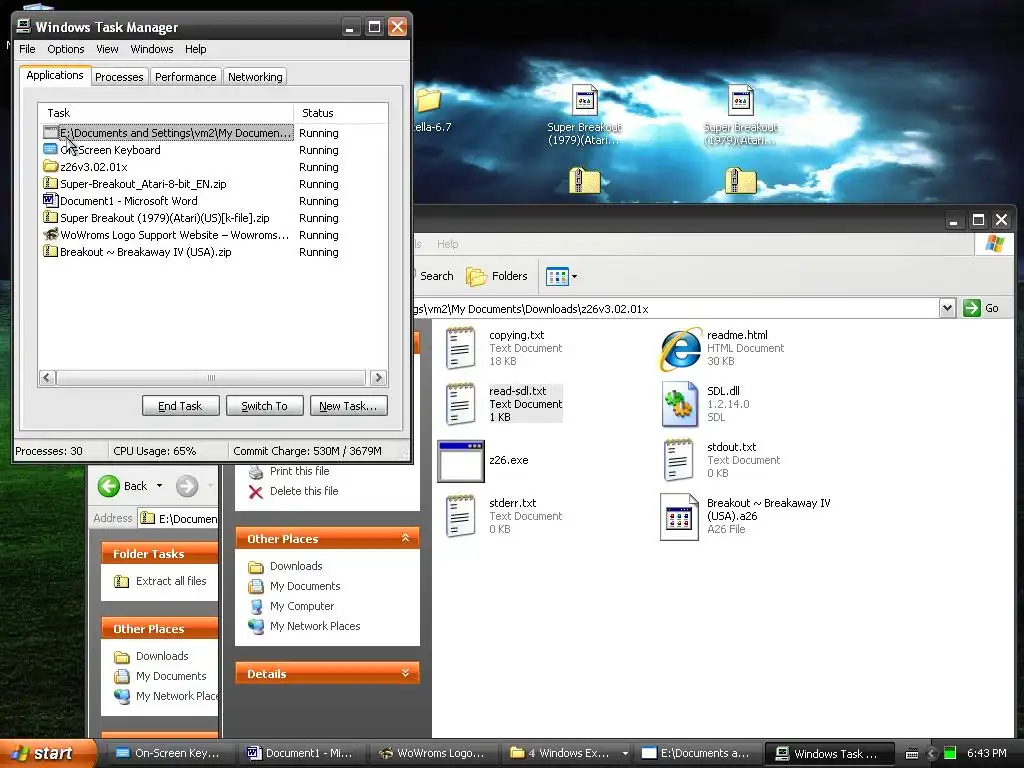Switch to WoWroms Logo taskbar button
Image resolution: width=1024 pixels, height=768 pixels.
pyautogui.click(x=432, y=753)
